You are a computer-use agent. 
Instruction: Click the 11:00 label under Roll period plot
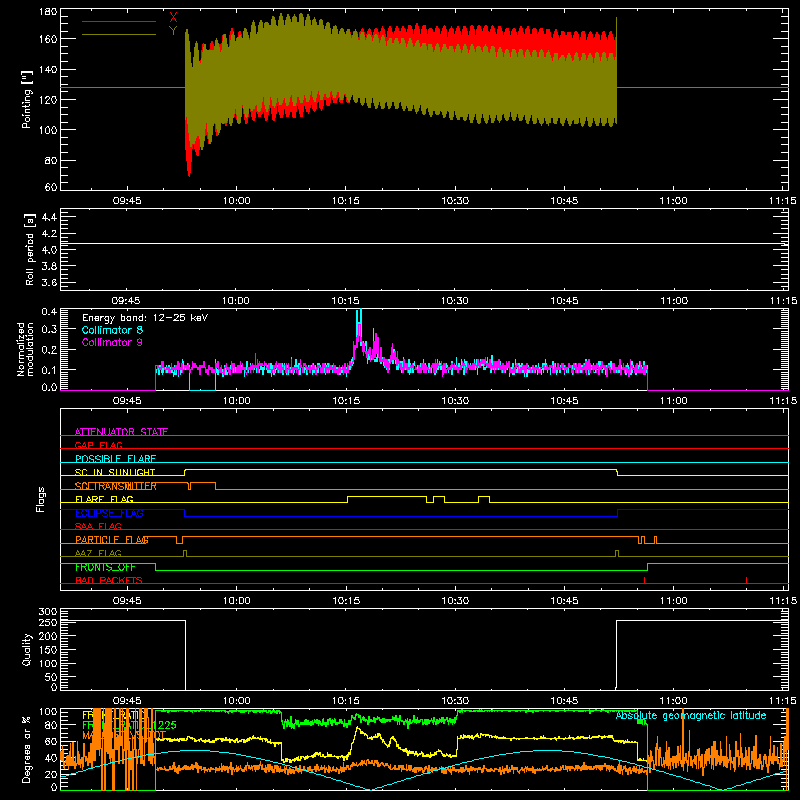(x=673, y=301)
